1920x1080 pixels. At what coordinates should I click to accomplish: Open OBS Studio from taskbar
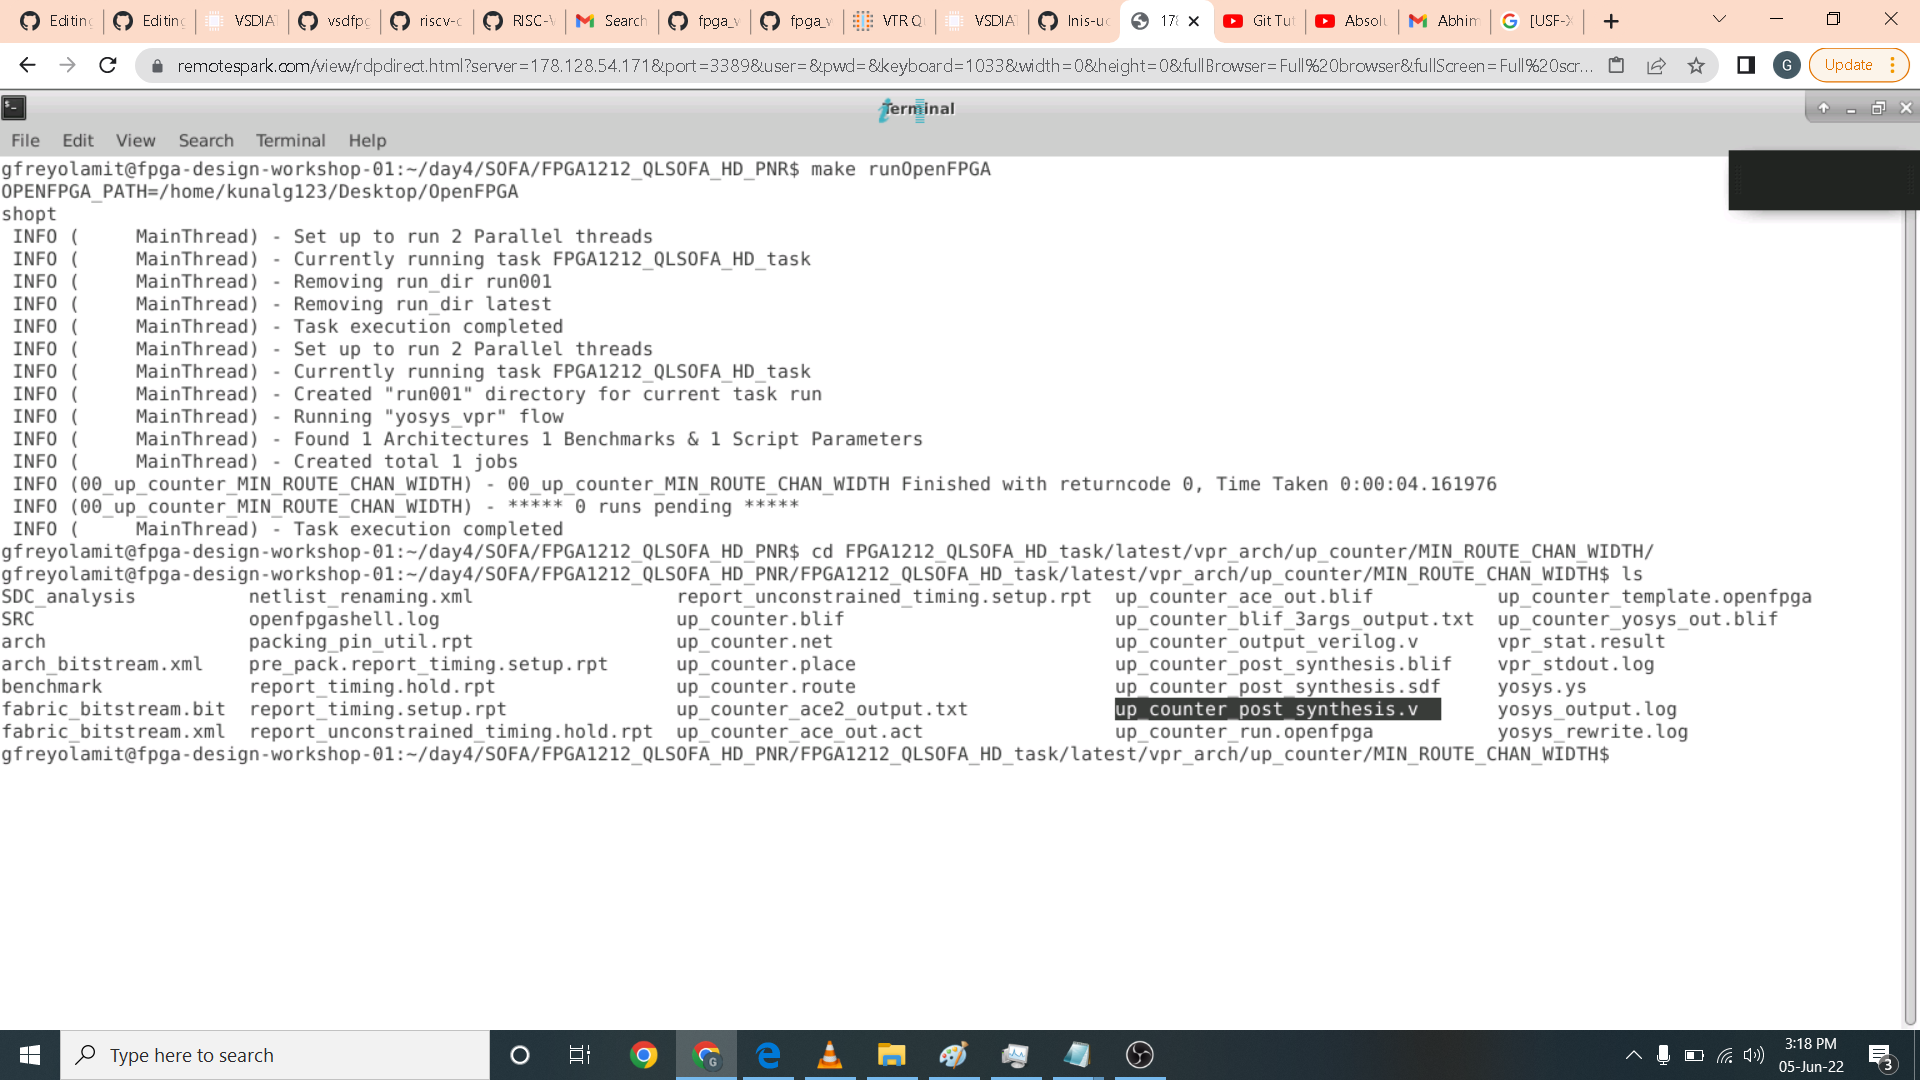coord(1140,1055)
